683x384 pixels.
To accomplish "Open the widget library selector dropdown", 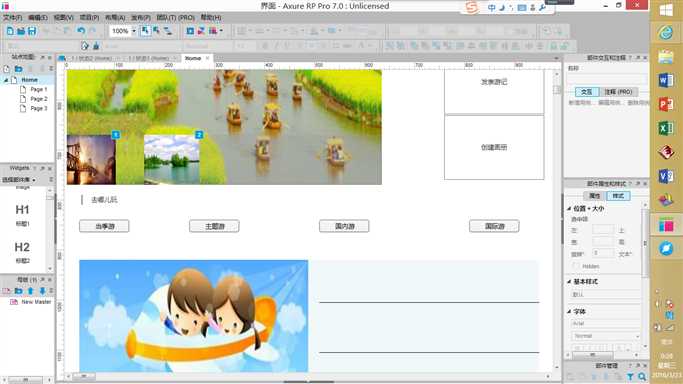I will (20, 180).
